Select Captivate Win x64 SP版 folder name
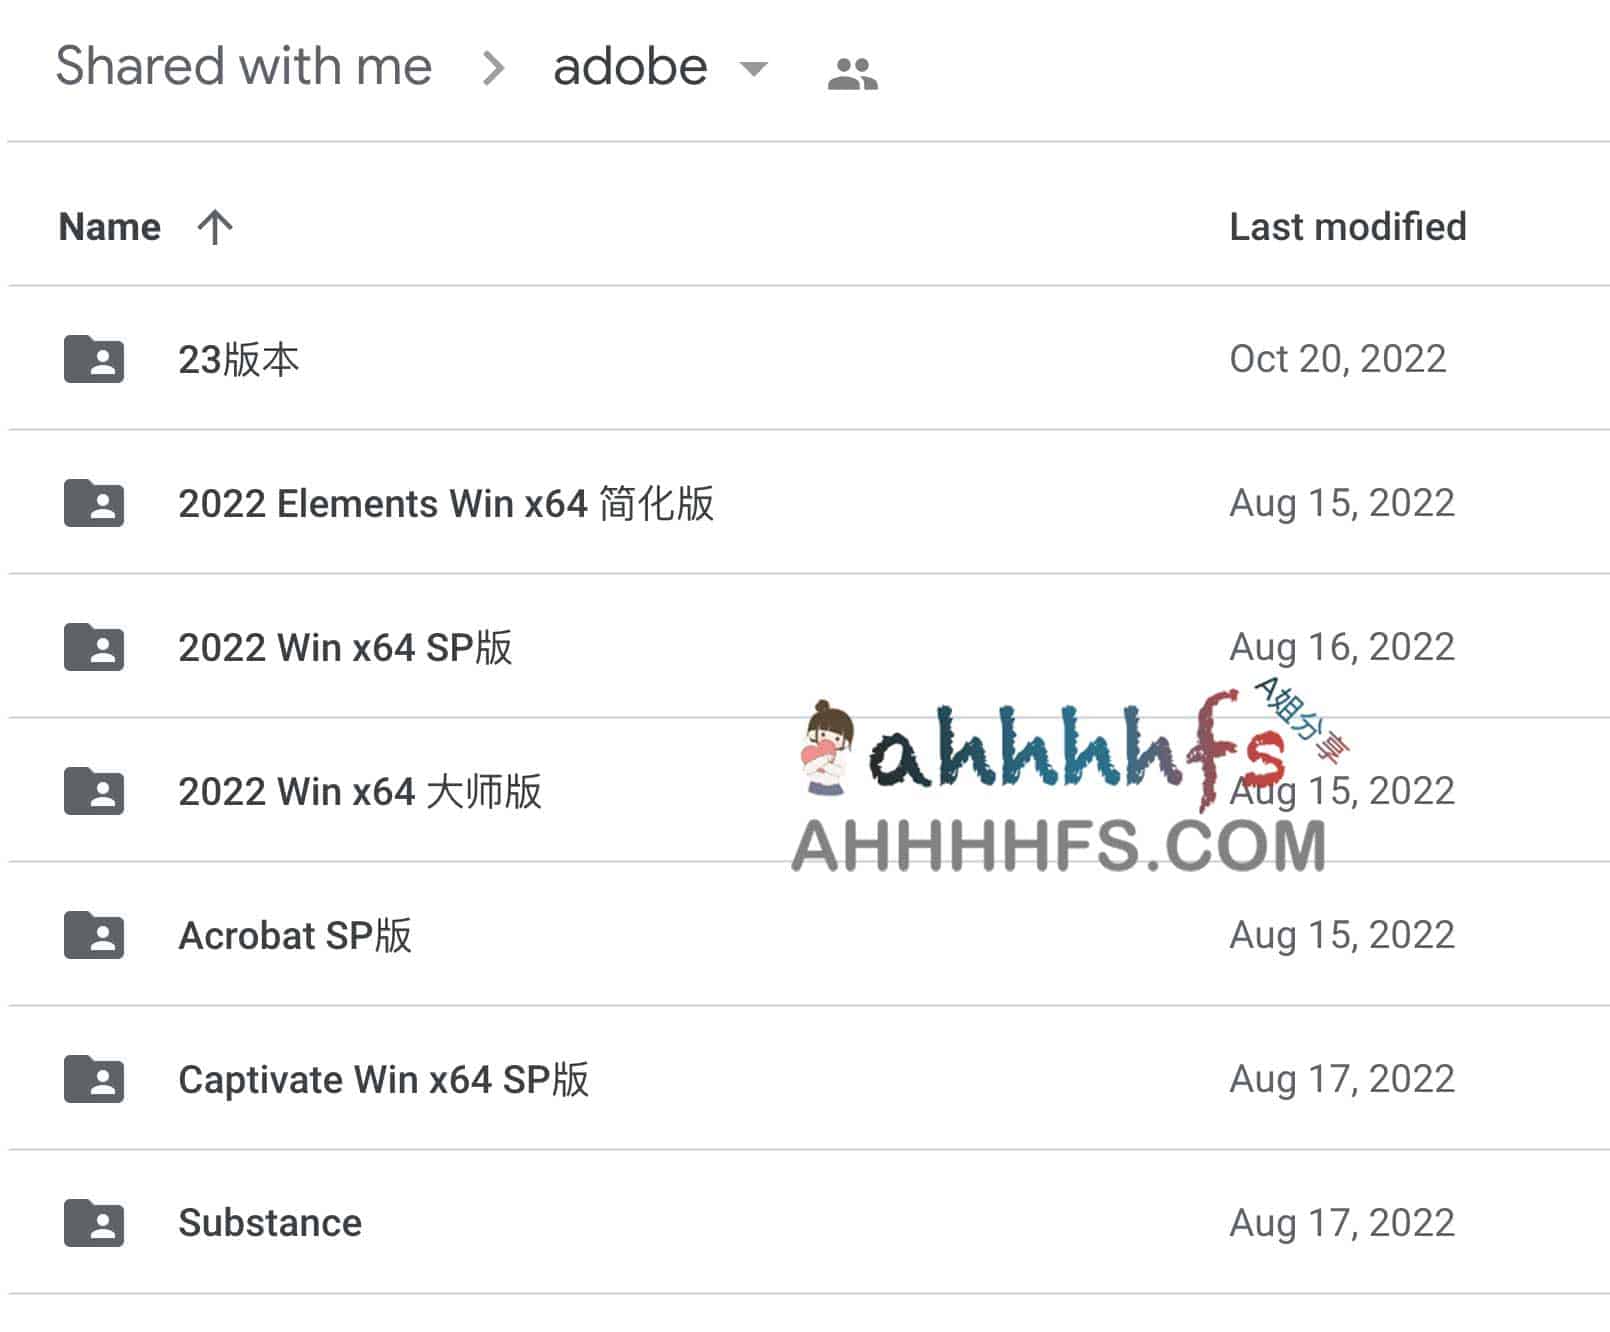 [384, 1080]
